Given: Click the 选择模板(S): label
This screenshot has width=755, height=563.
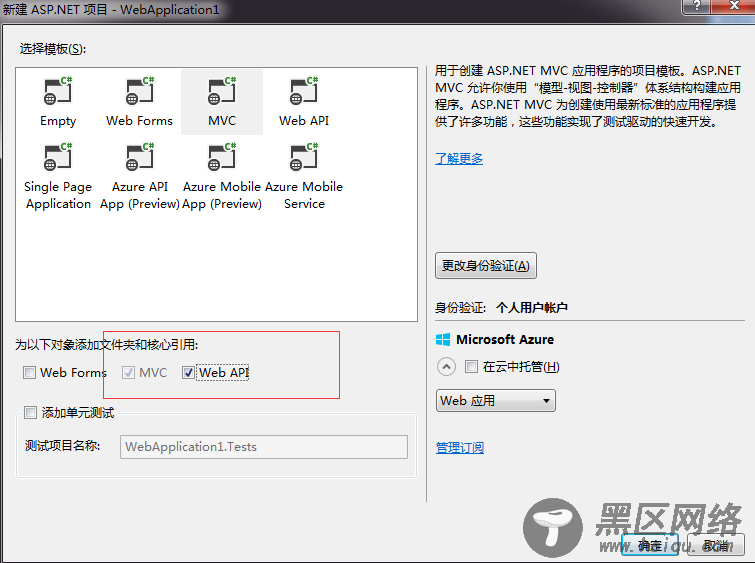Looking at the screenshot, I should (53, 49).
